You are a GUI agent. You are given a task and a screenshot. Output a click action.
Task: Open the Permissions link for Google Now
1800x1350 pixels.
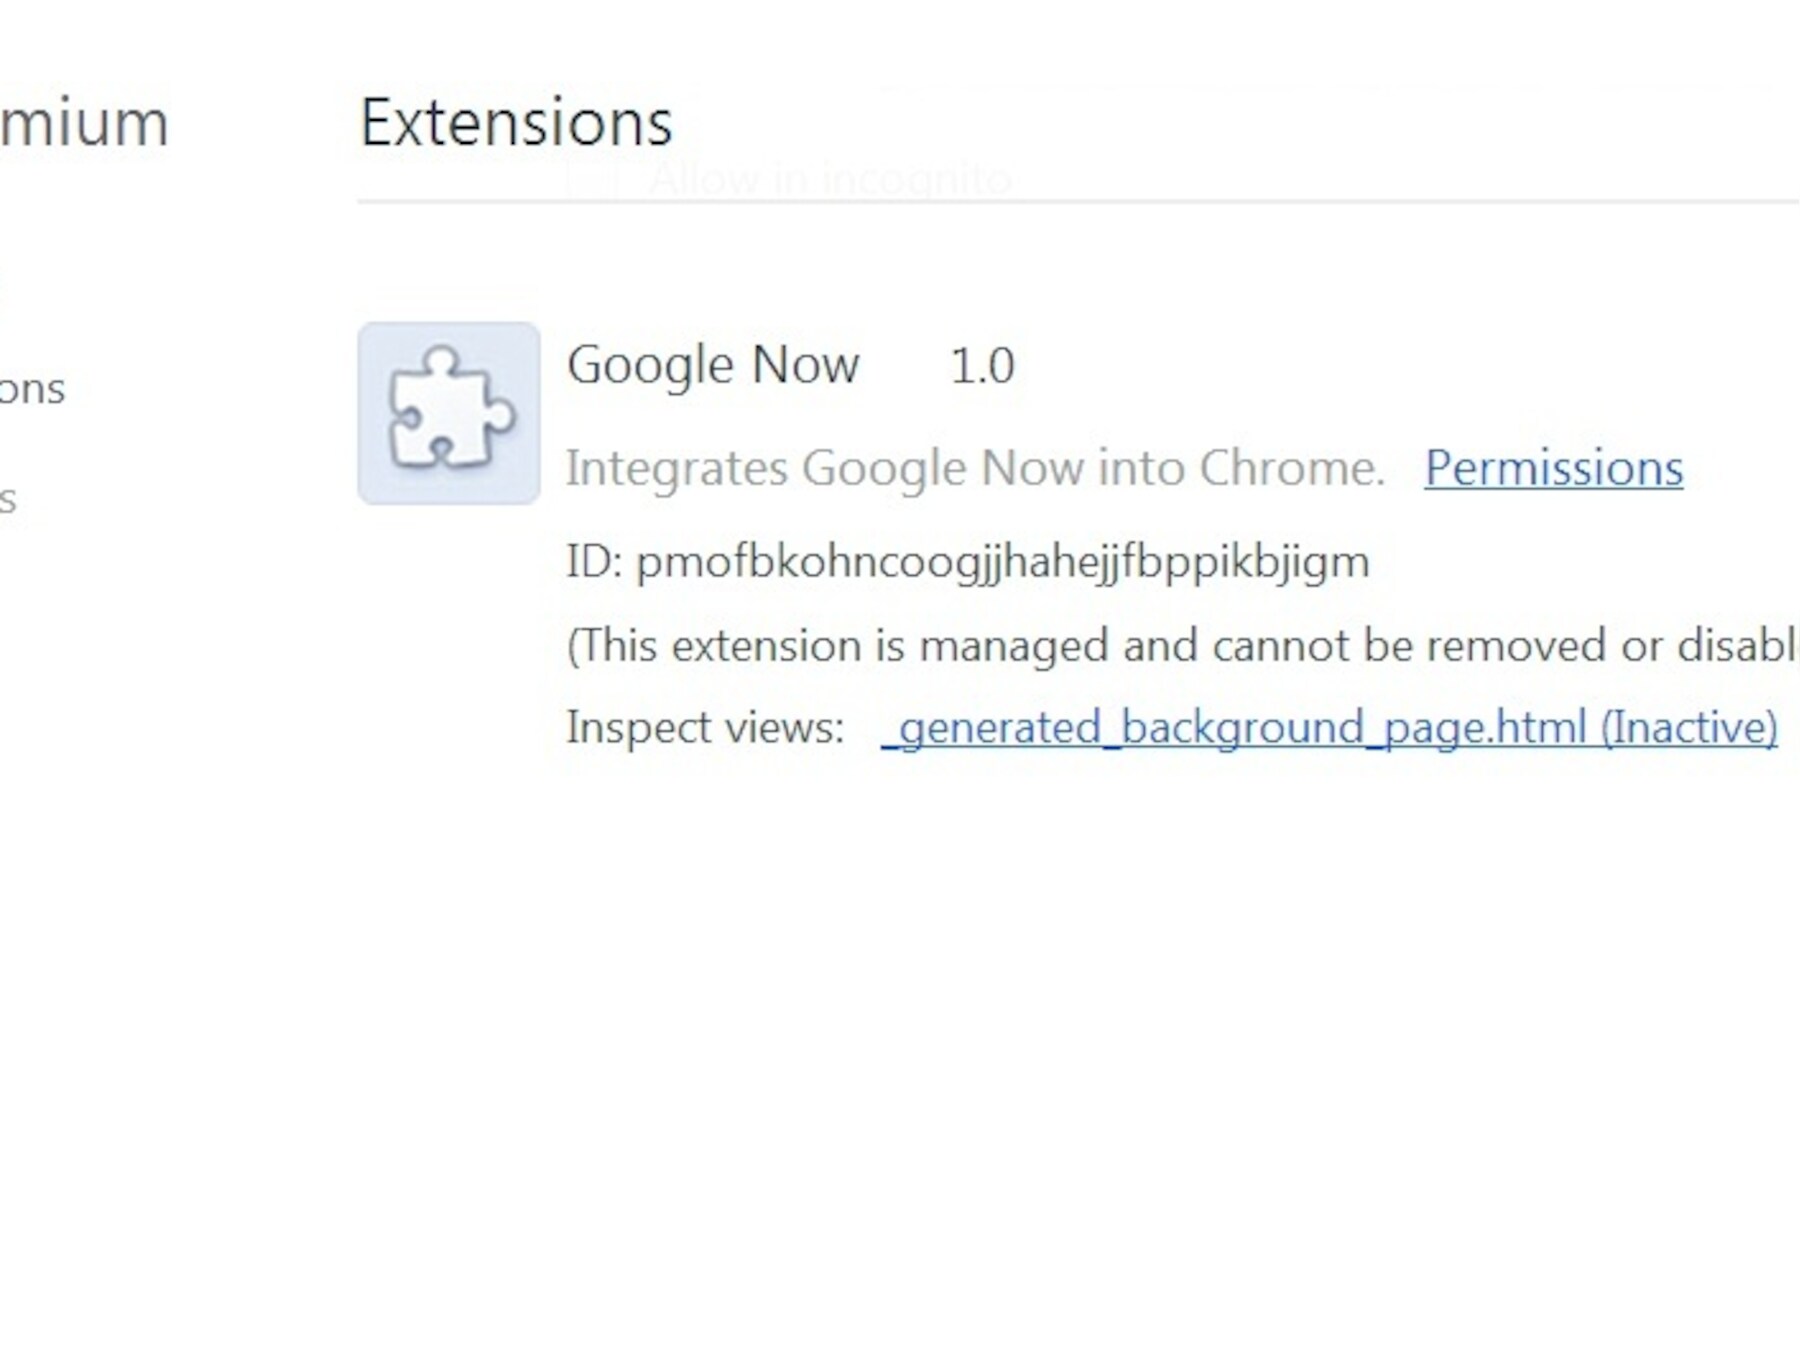[1553, 468]
